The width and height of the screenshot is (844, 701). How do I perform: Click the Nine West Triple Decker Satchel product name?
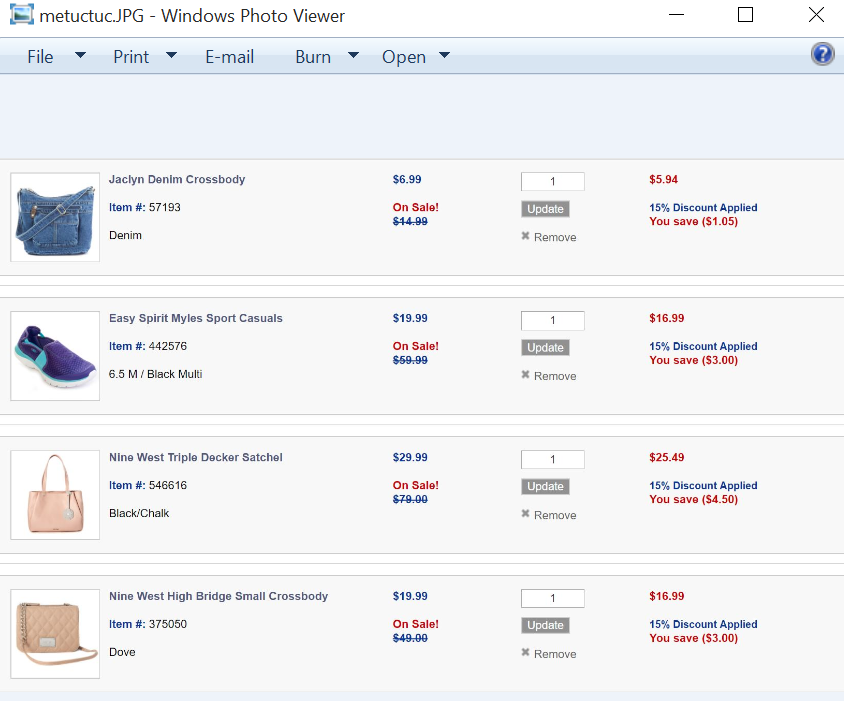click(196, 458)
